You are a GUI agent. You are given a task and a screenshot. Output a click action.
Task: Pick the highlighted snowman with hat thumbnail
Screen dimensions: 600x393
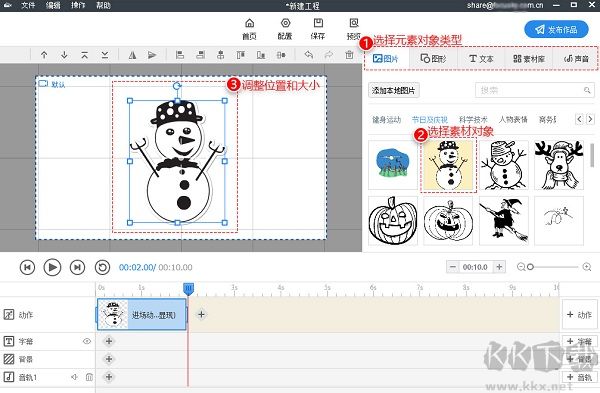coord(448,165)
